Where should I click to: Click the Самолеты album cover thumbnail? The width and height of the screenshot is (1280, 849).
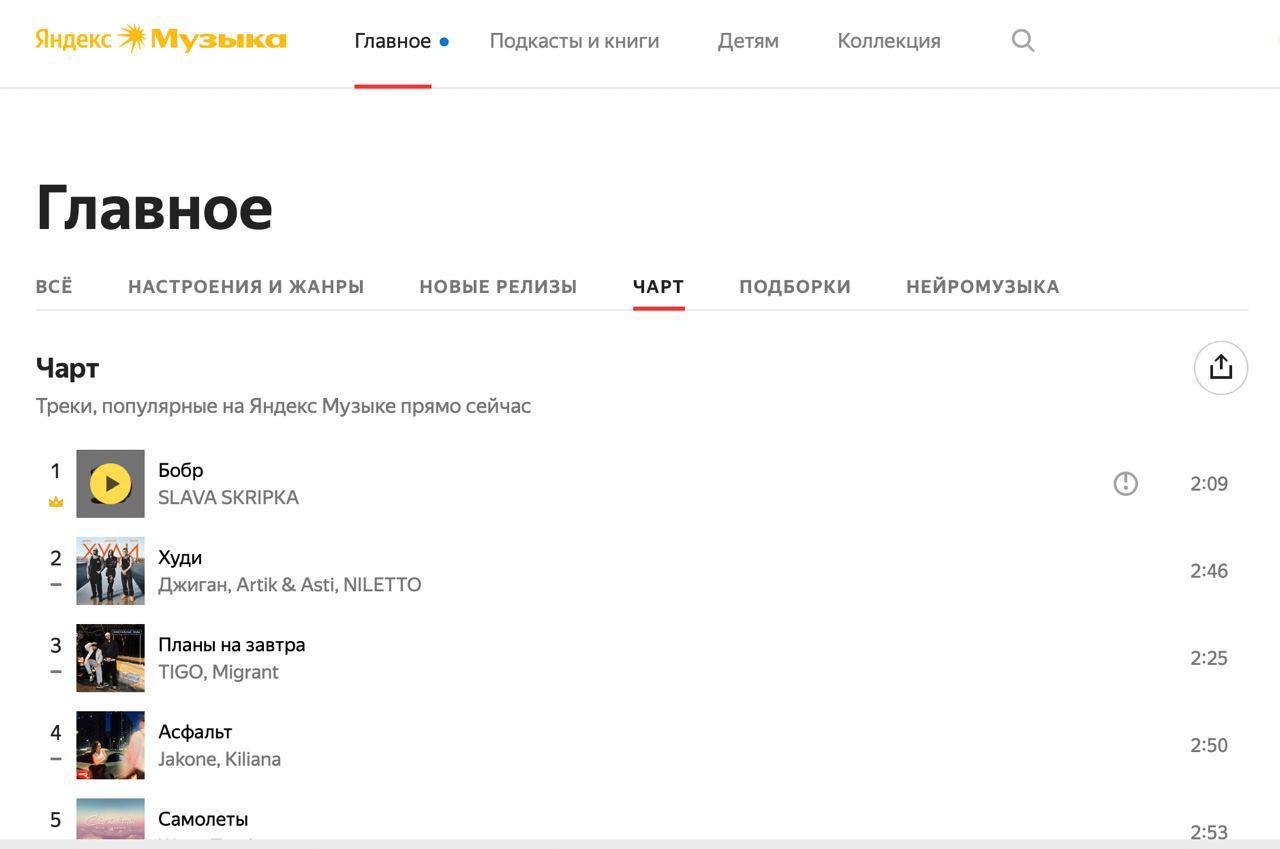110,819
